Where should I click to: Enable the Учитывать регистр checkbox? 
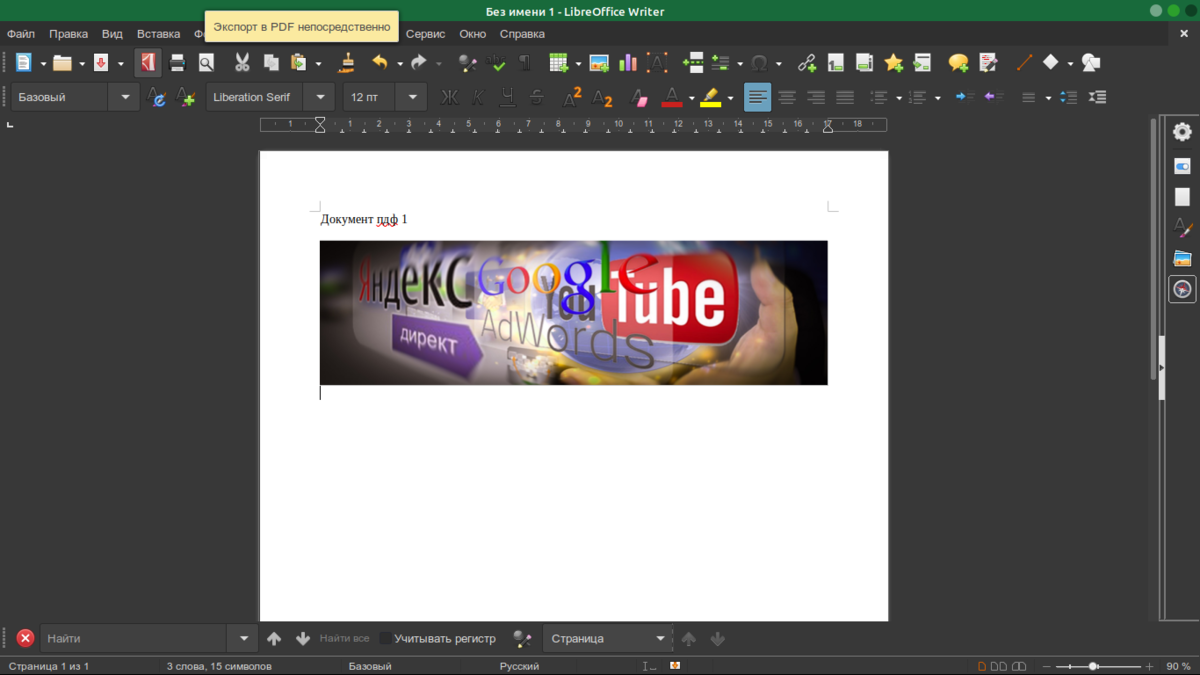(x=386, y=639)
